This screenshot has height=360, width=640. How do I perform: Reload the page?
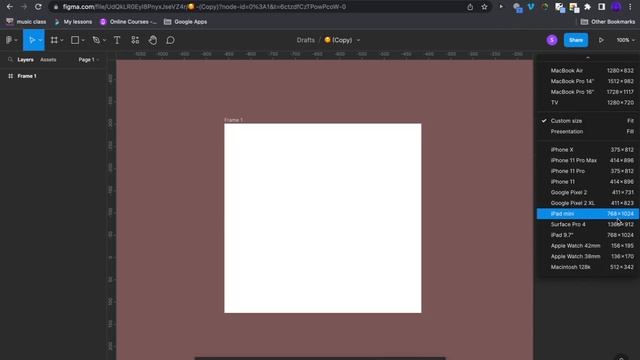pos(38,7)
